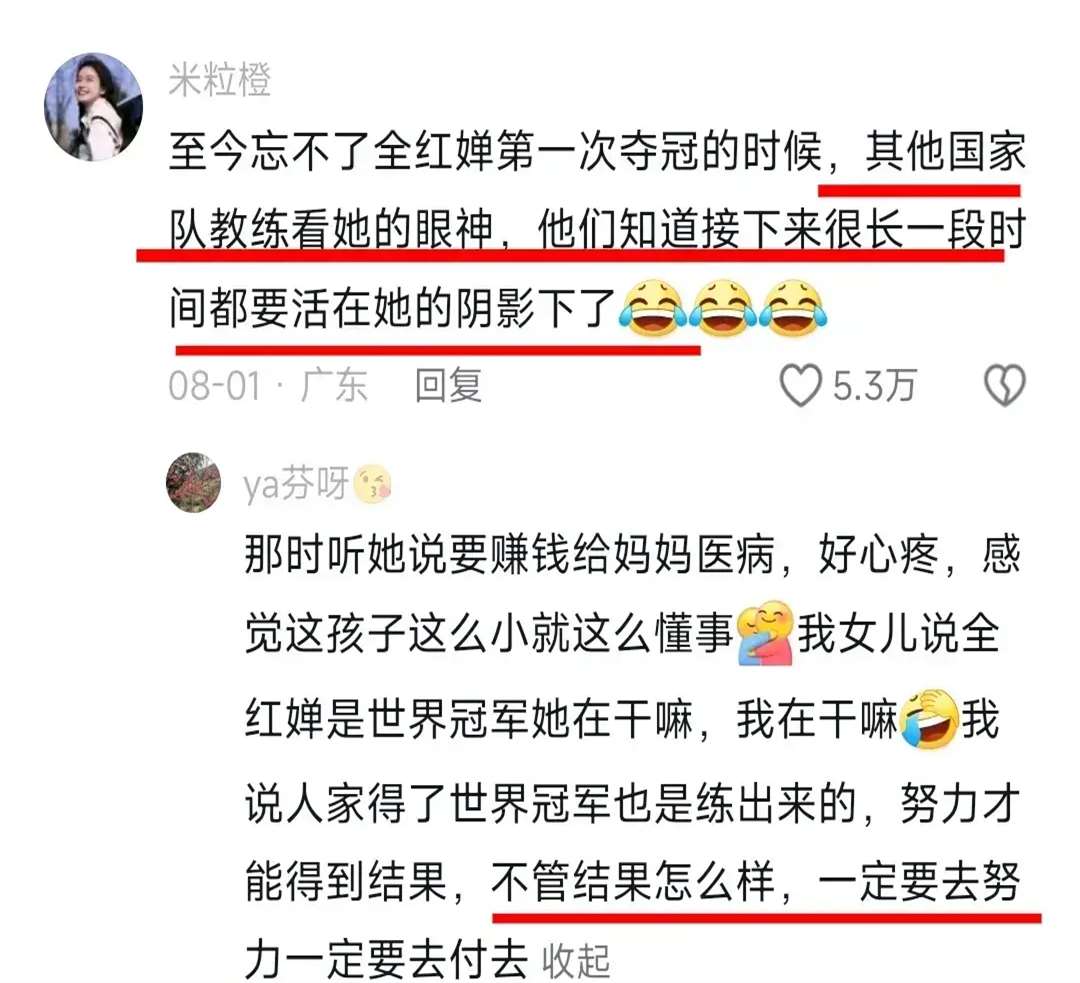Tap the 5.3万 like count
Screen dimensions: 1080x983
coord(874,386)
